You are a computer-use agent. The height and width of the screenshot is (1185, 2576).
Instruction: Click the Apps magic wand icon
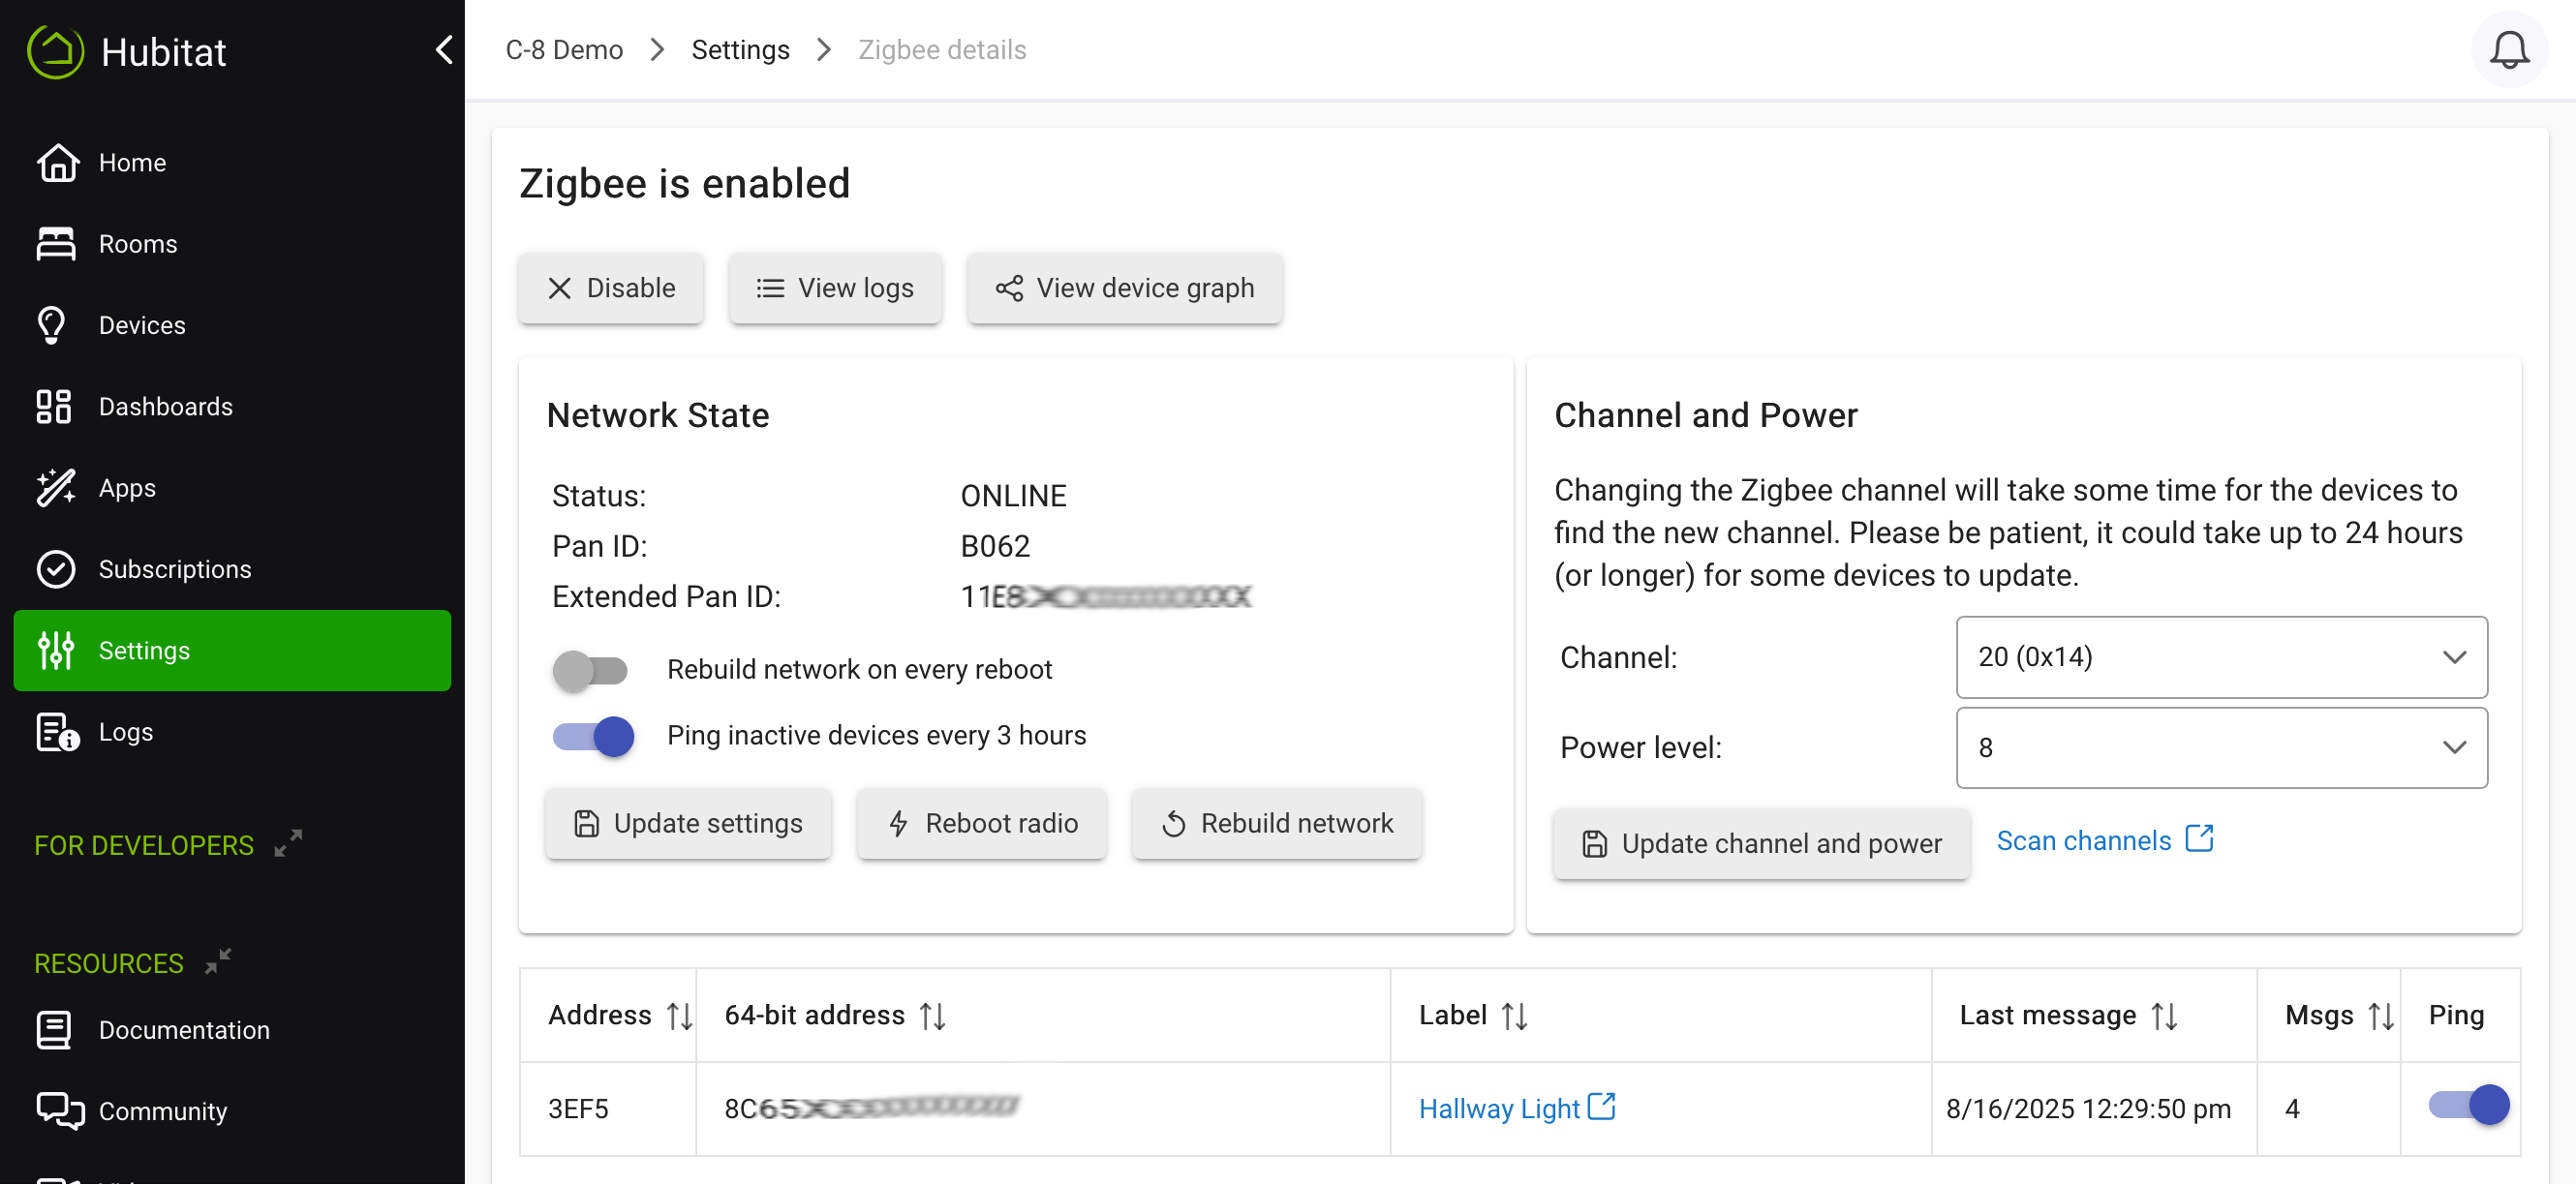[56, 488]
